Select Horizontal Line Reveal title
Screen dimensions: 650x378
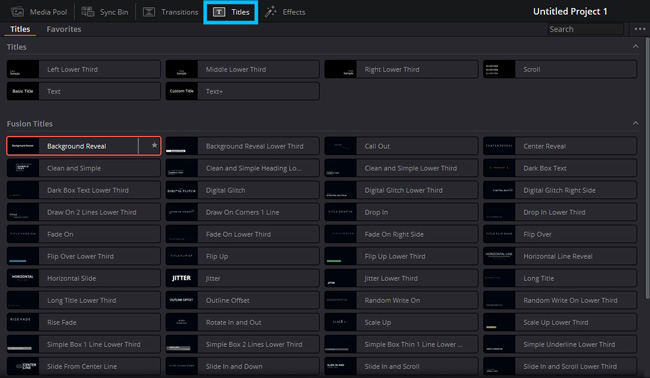(x=560, y=256)
